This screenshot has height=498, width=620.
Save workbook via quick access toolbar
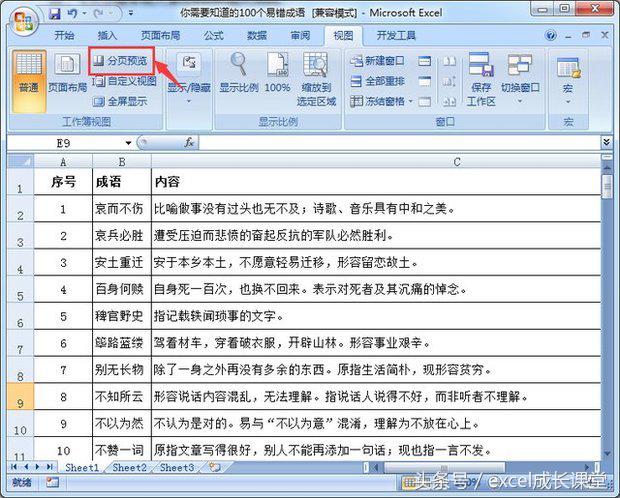click(x=54, y=14)
